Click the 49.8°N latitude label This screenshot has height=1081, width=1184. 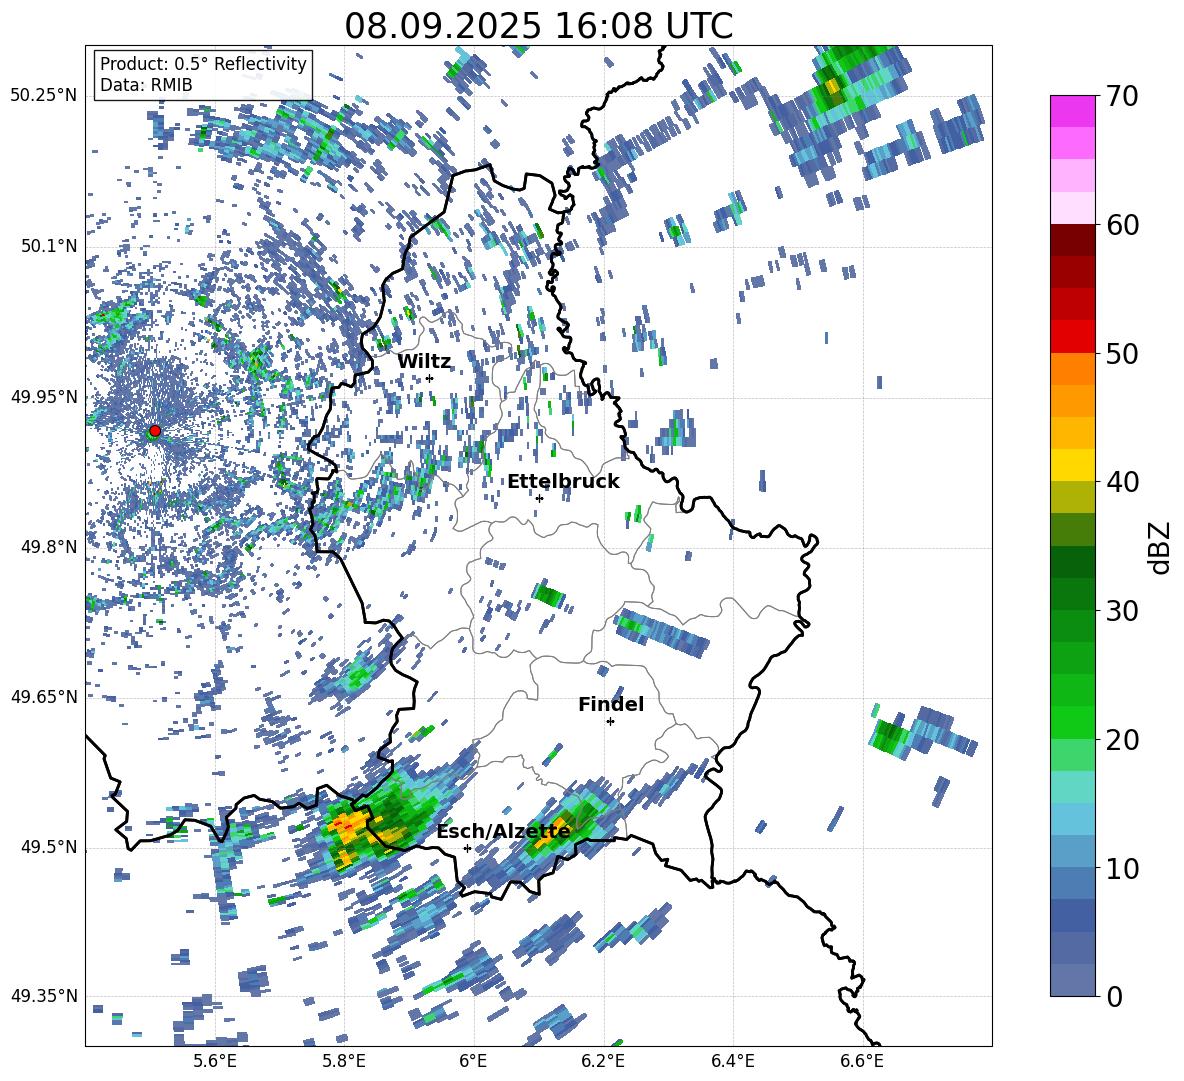point(48,547)
